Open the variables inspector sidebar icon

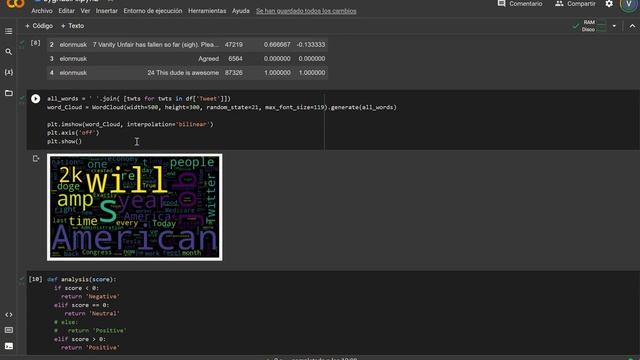pyautogui.click(x=9, y=72)
